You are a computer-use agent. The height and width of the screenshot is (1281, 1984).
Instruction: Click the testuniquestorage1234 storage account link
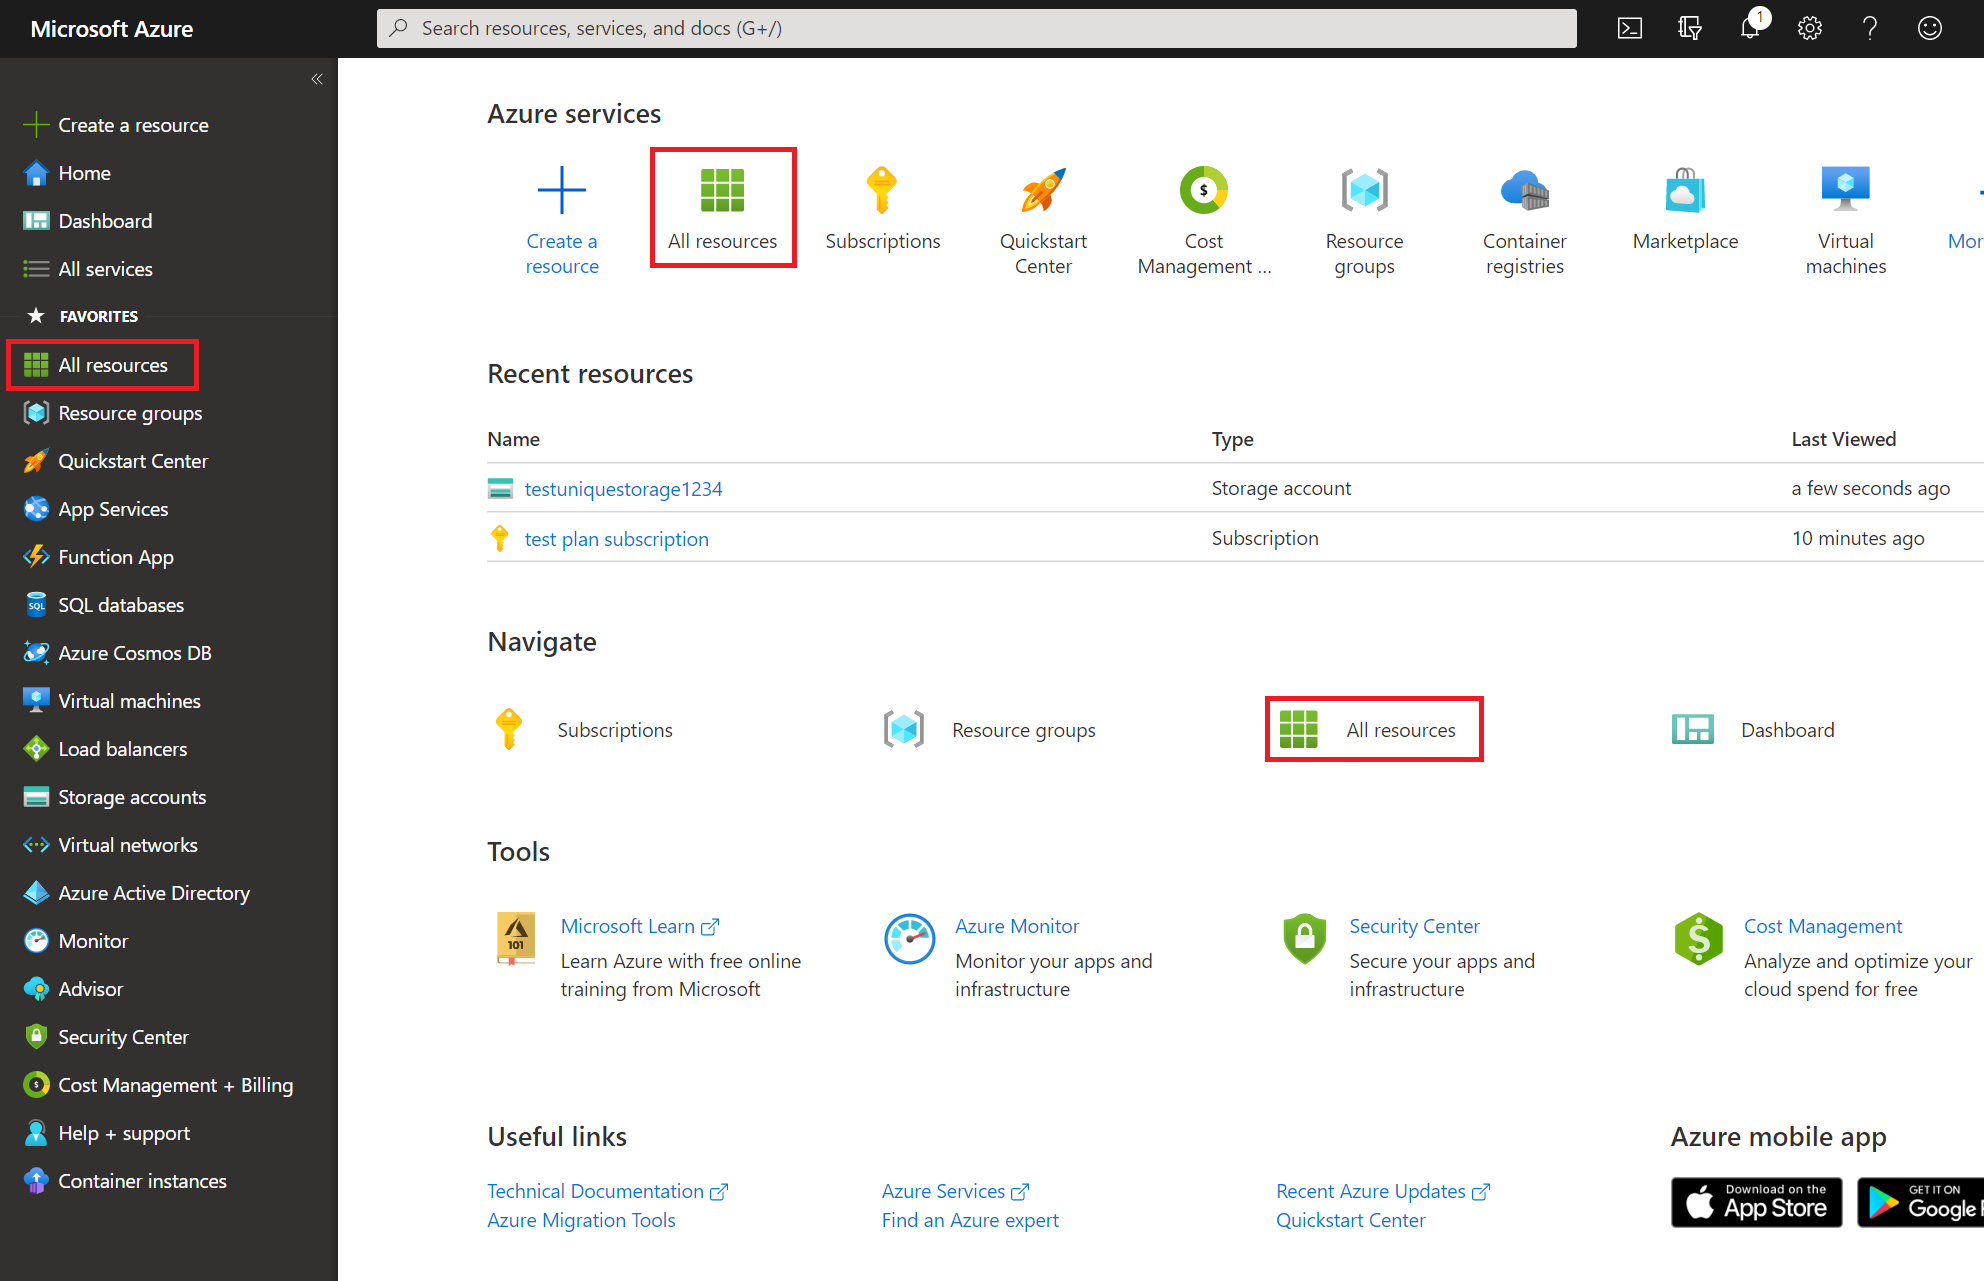click(x=623, y=489)
